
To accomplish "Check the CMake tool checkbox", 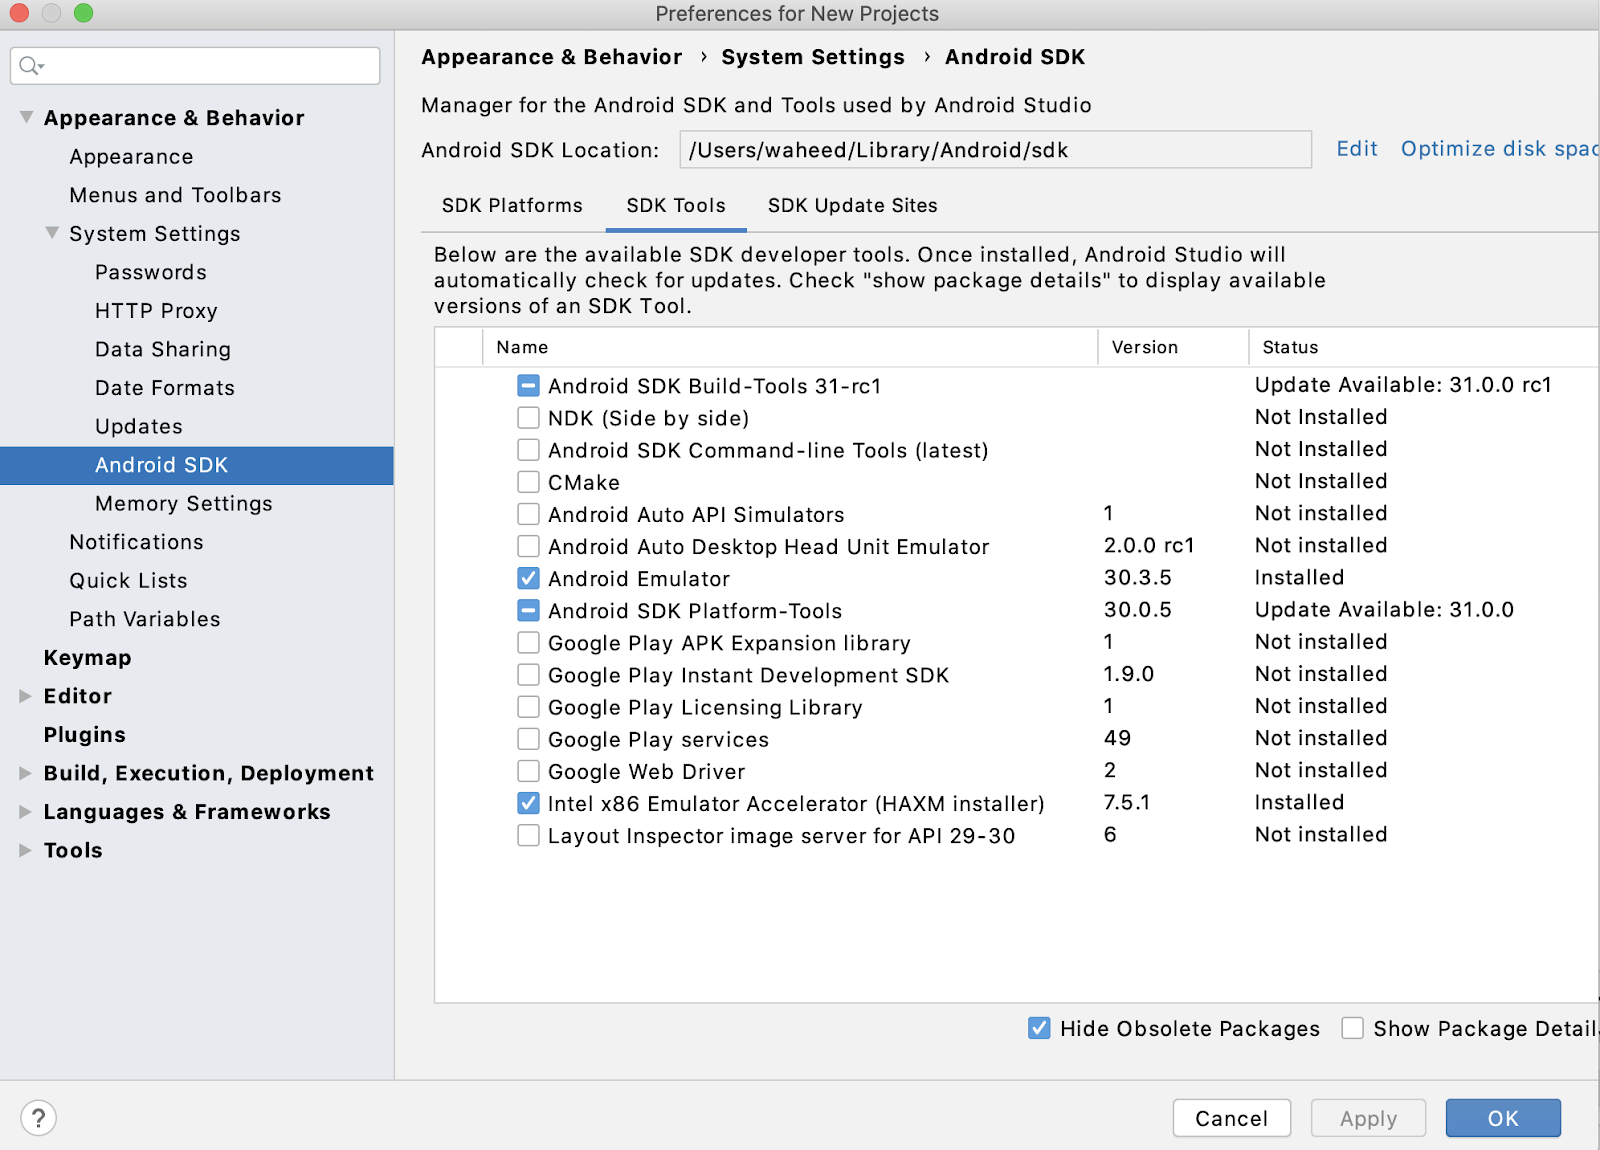I will click(x=528, y=482).
